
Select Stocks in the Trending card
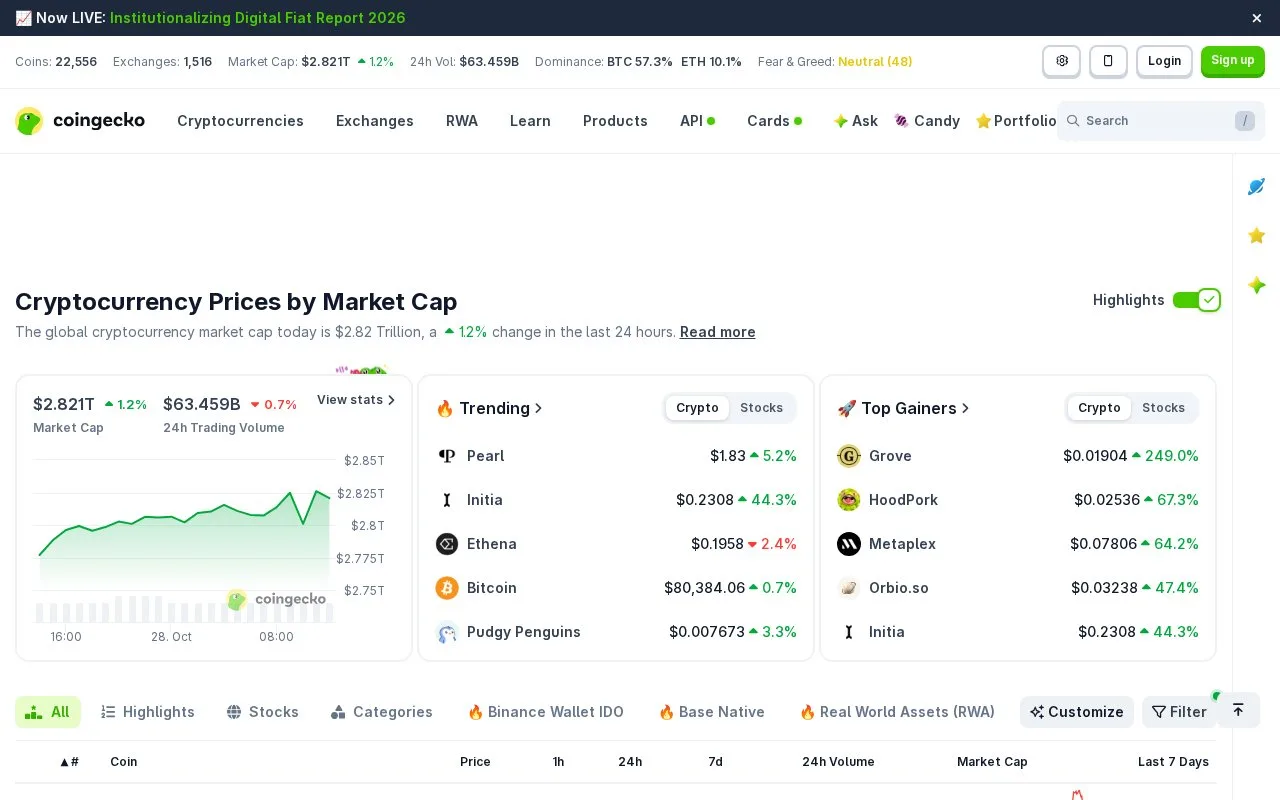coord(761,408)
